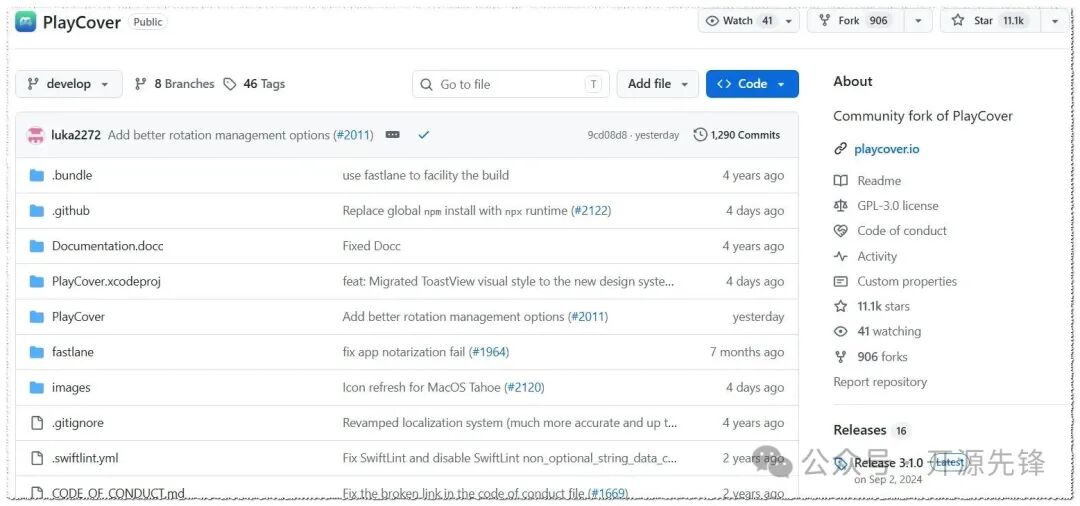Screen dimensions: 1080x506
Task: Open the blue Code dropdown button
Action: pyautogui.click(x=752, y=84)
